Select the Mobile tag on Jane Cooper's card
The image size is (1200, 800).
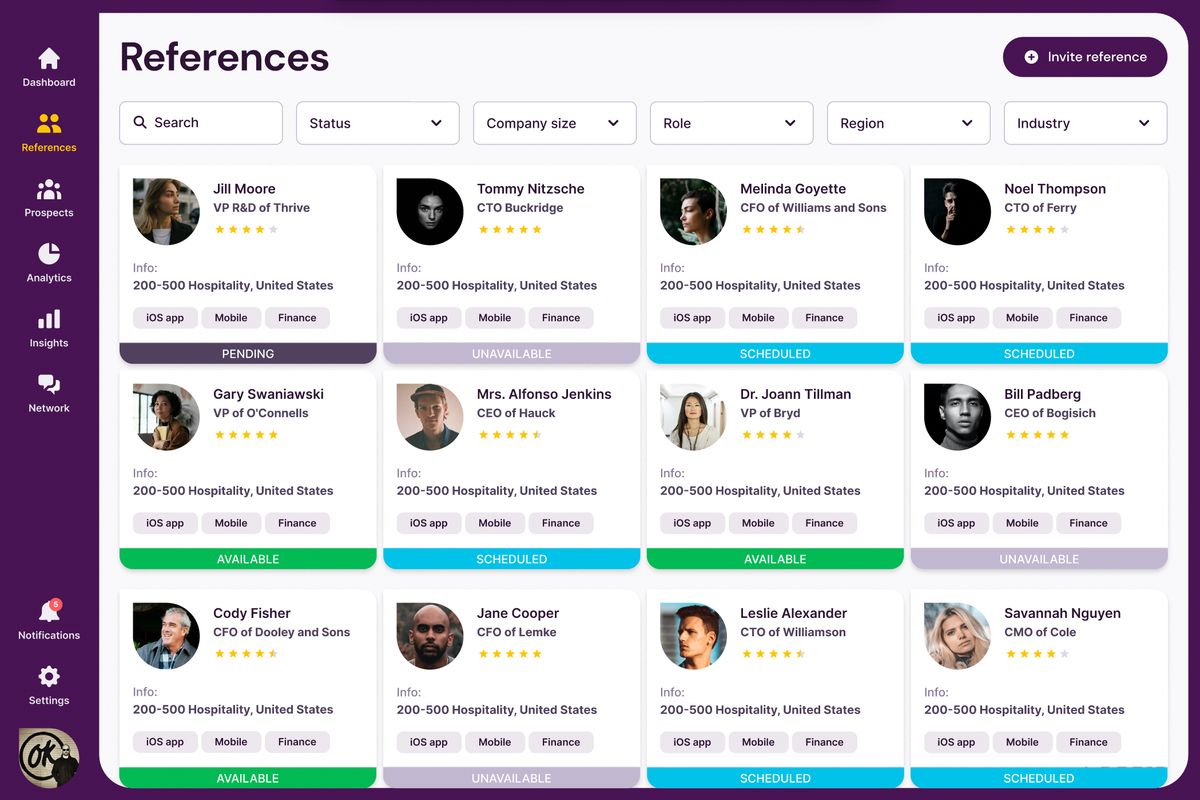coord(494,742)
